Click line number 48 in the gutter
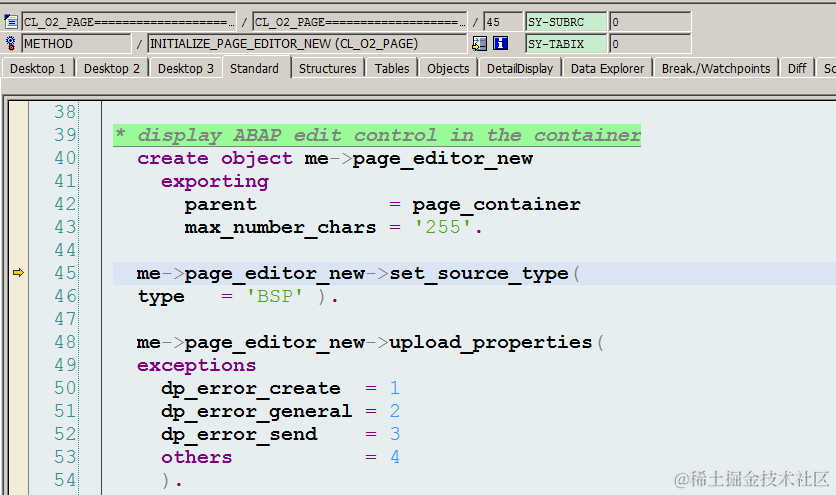 pos(66,341)
